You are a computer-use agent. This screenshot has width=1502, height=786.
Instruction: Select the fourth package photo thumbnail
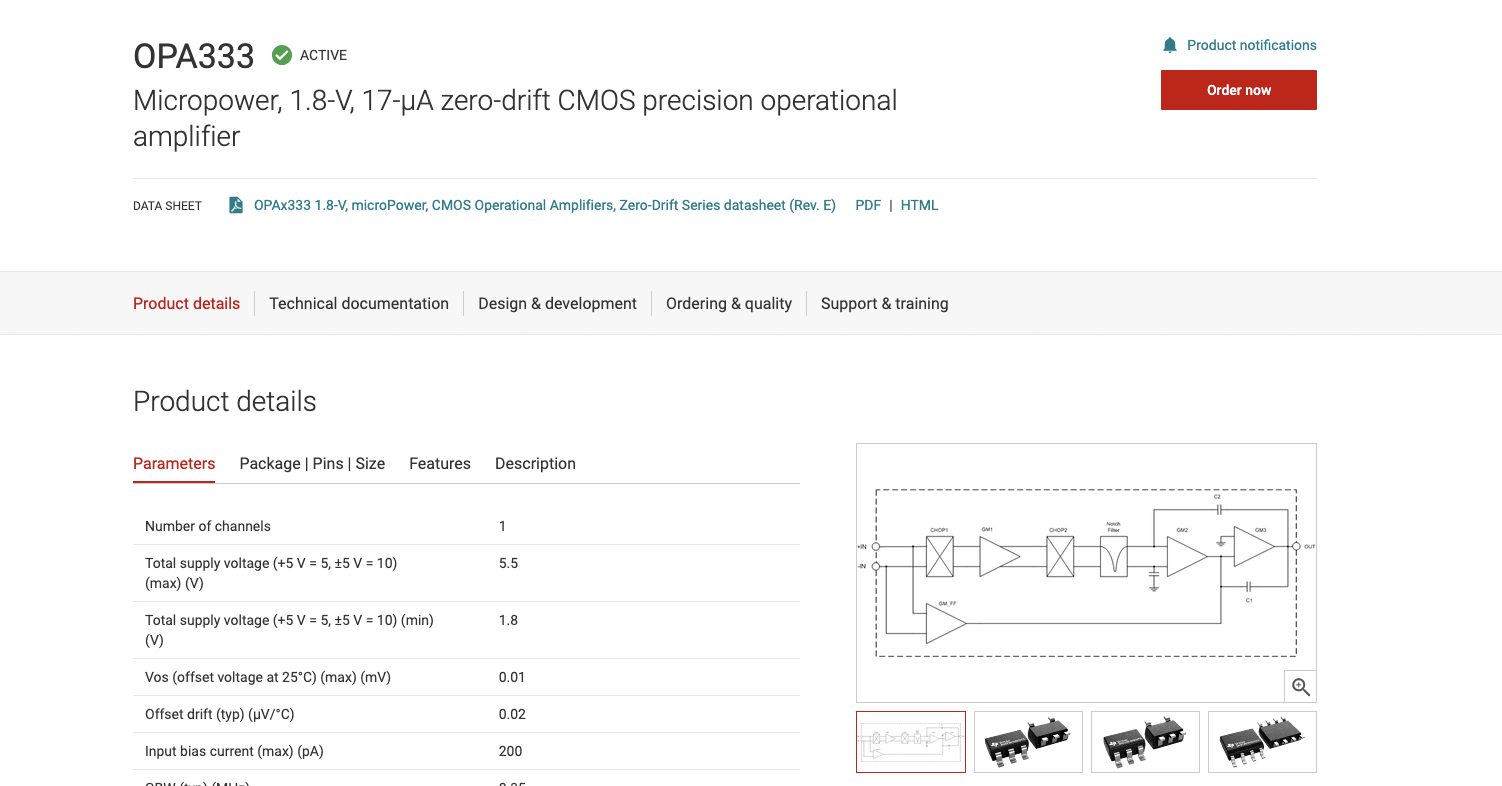click(x=1262, y=742)
